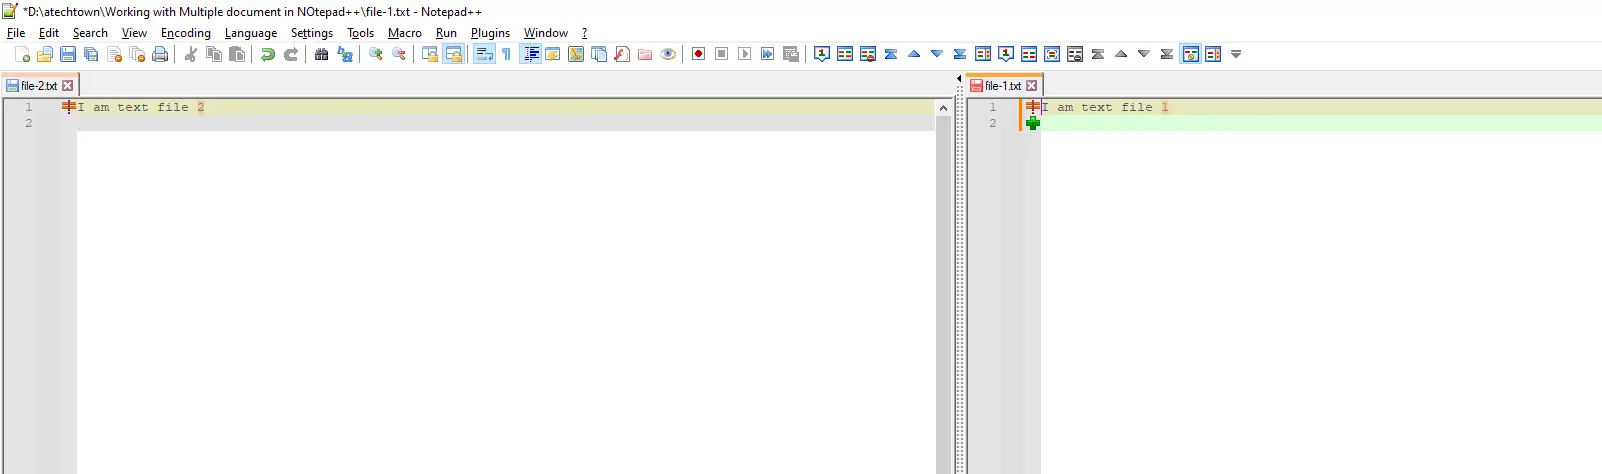The image size is (1602, 474).
Task: Click the green highlighted line in file-1.txt
Action: click(1321, 123)
